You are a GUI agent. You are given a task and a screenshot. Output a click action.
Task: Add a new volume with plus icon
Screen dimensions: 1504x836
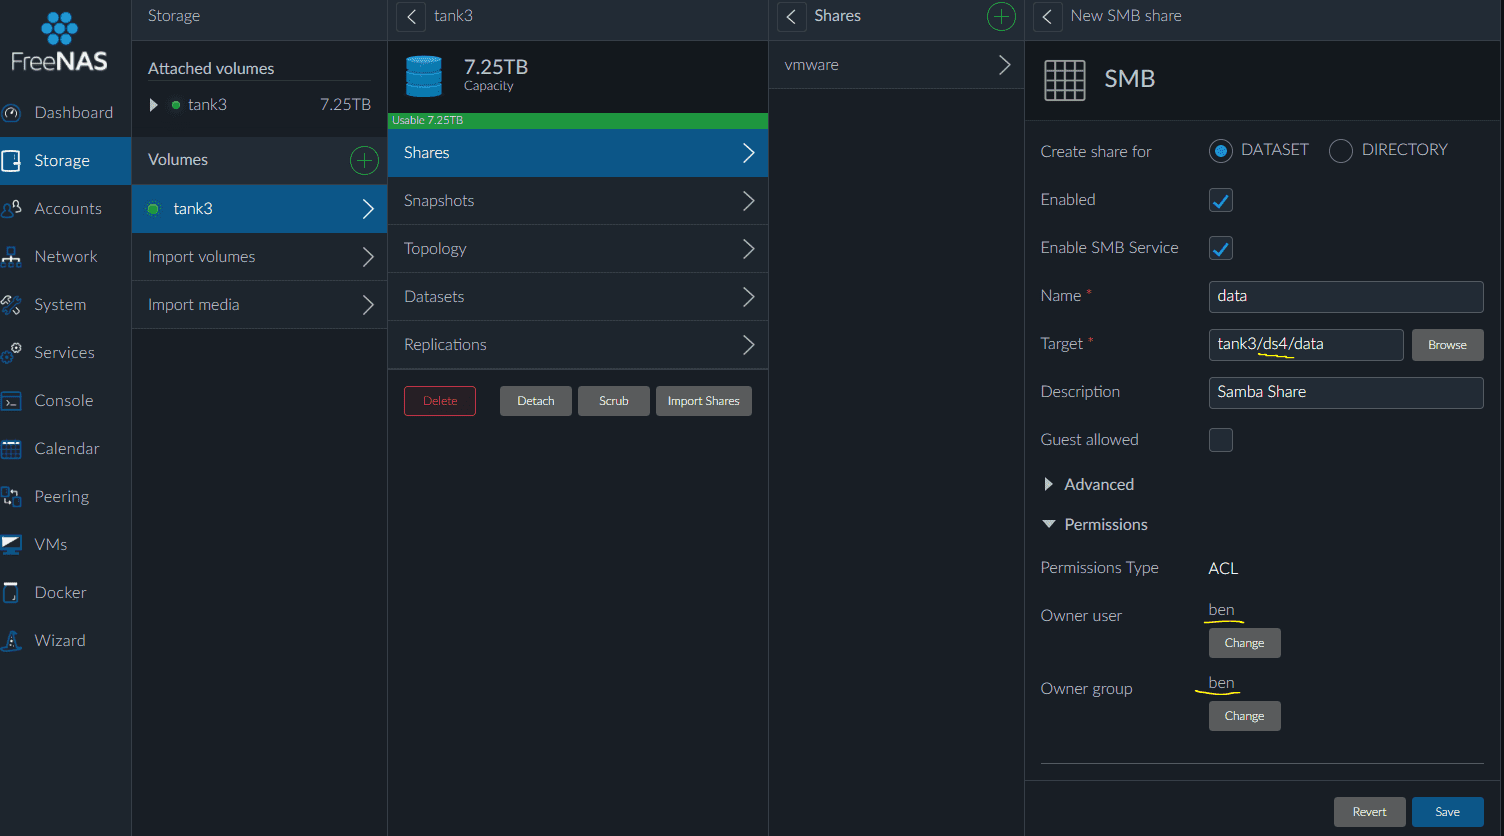(364, 160)
